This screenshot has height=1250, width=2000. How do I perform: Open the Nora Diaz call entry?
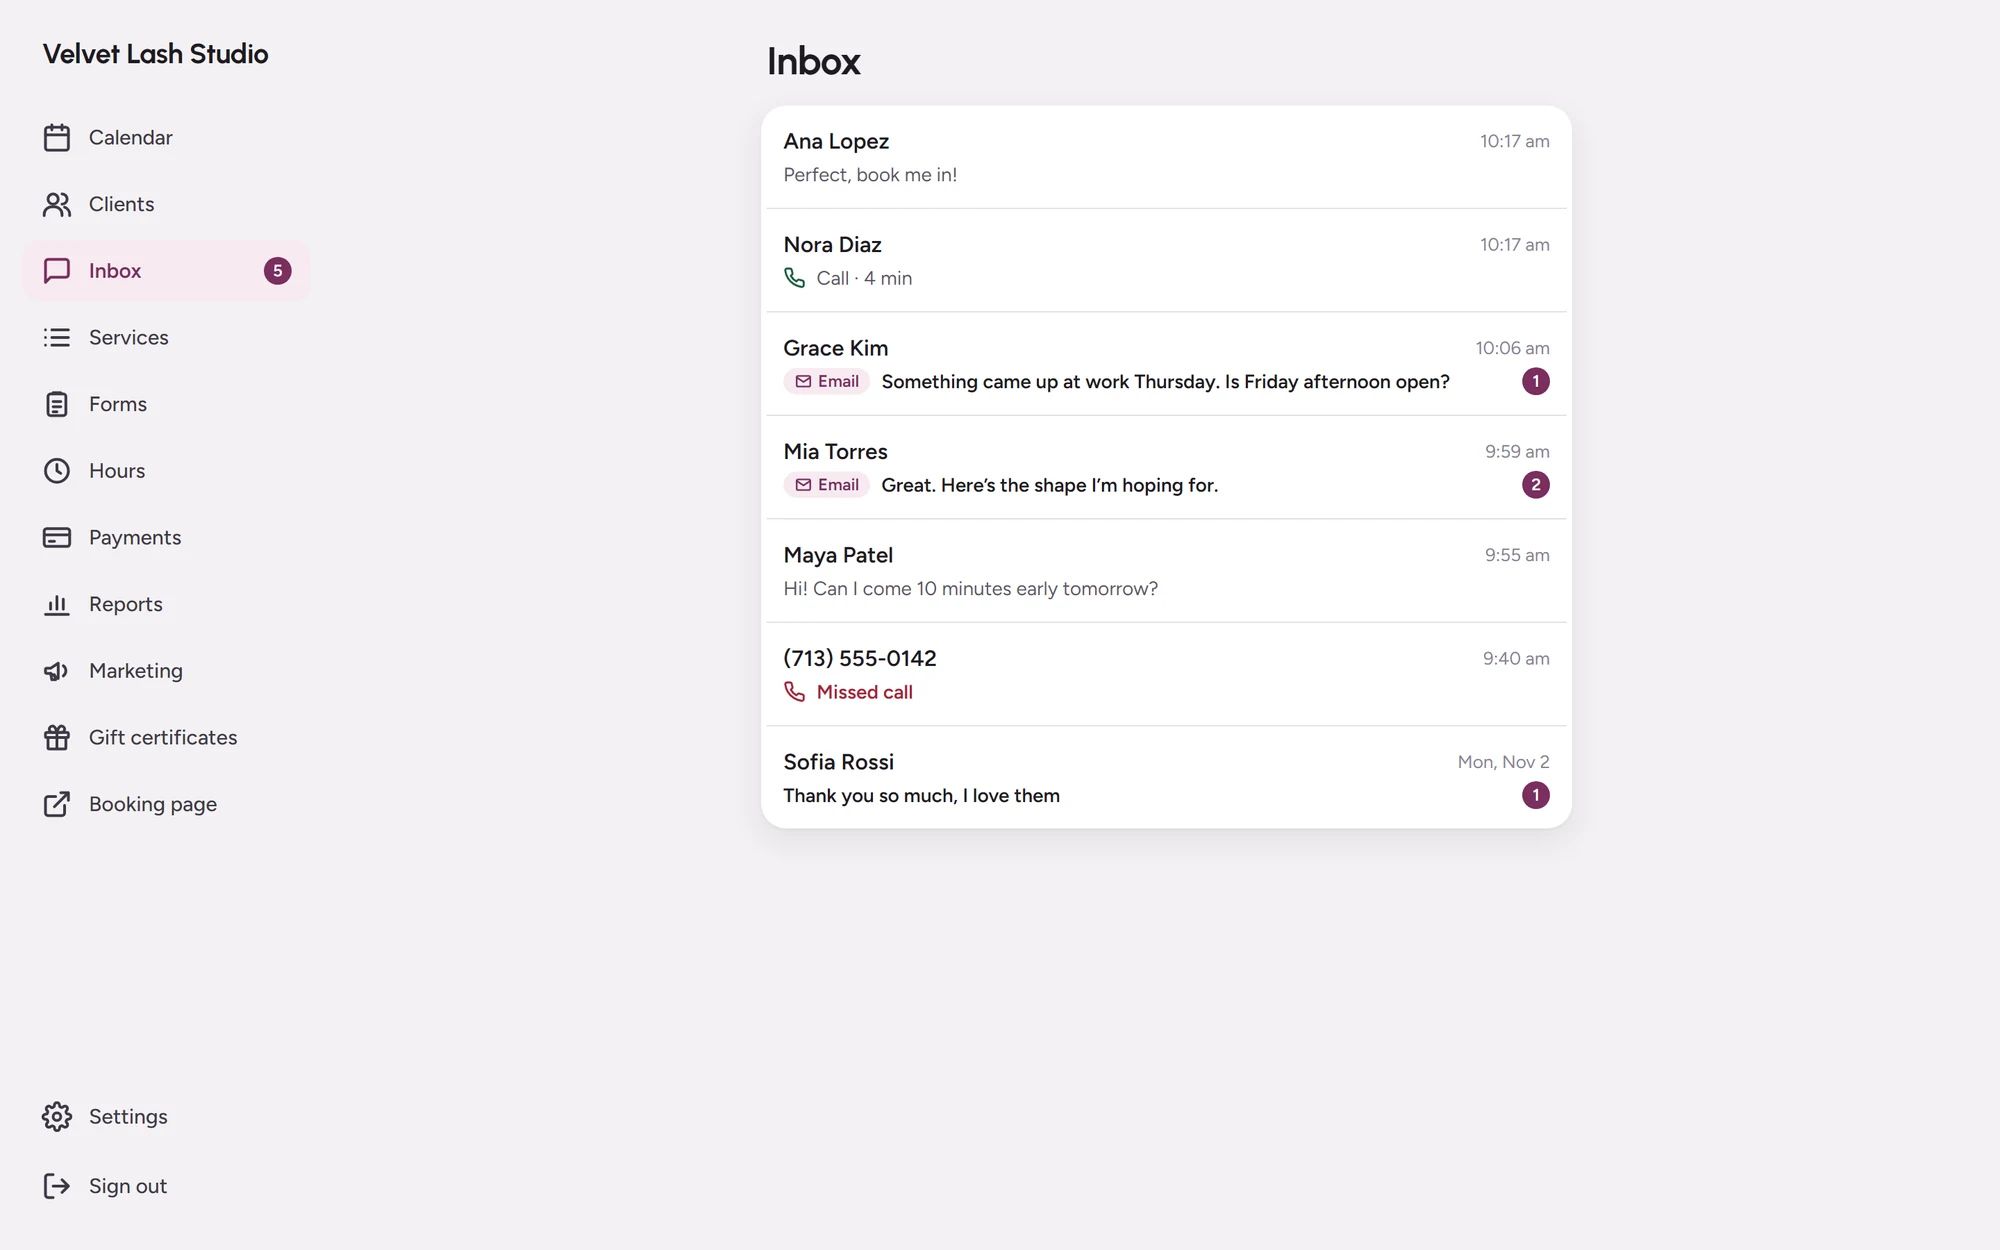[x=1166, y=261]
